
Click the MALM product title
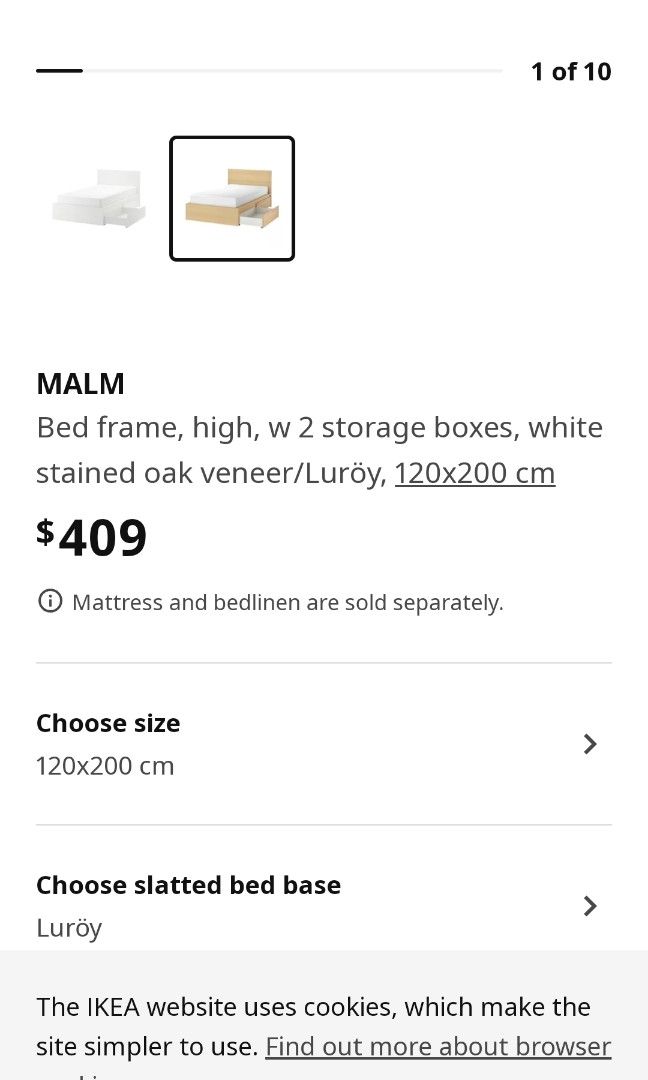point(80,384)
